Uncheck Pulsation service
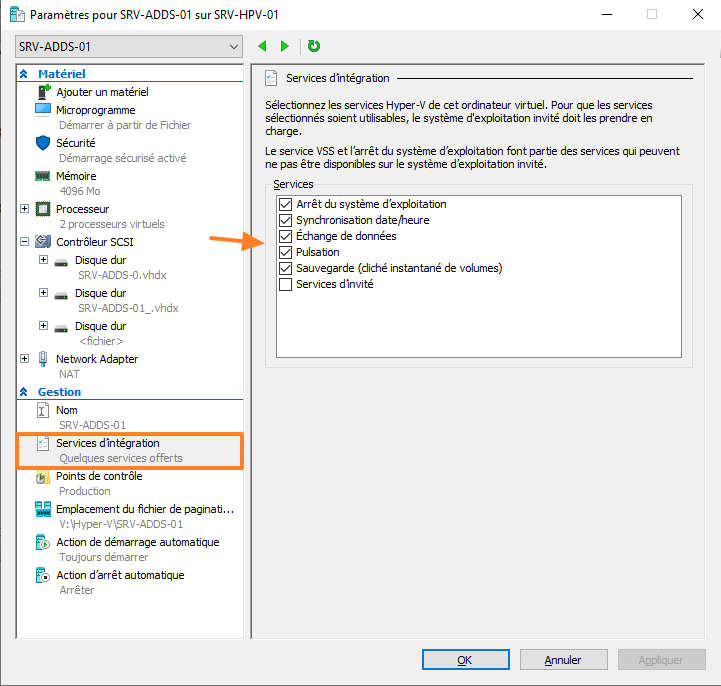 286,252
